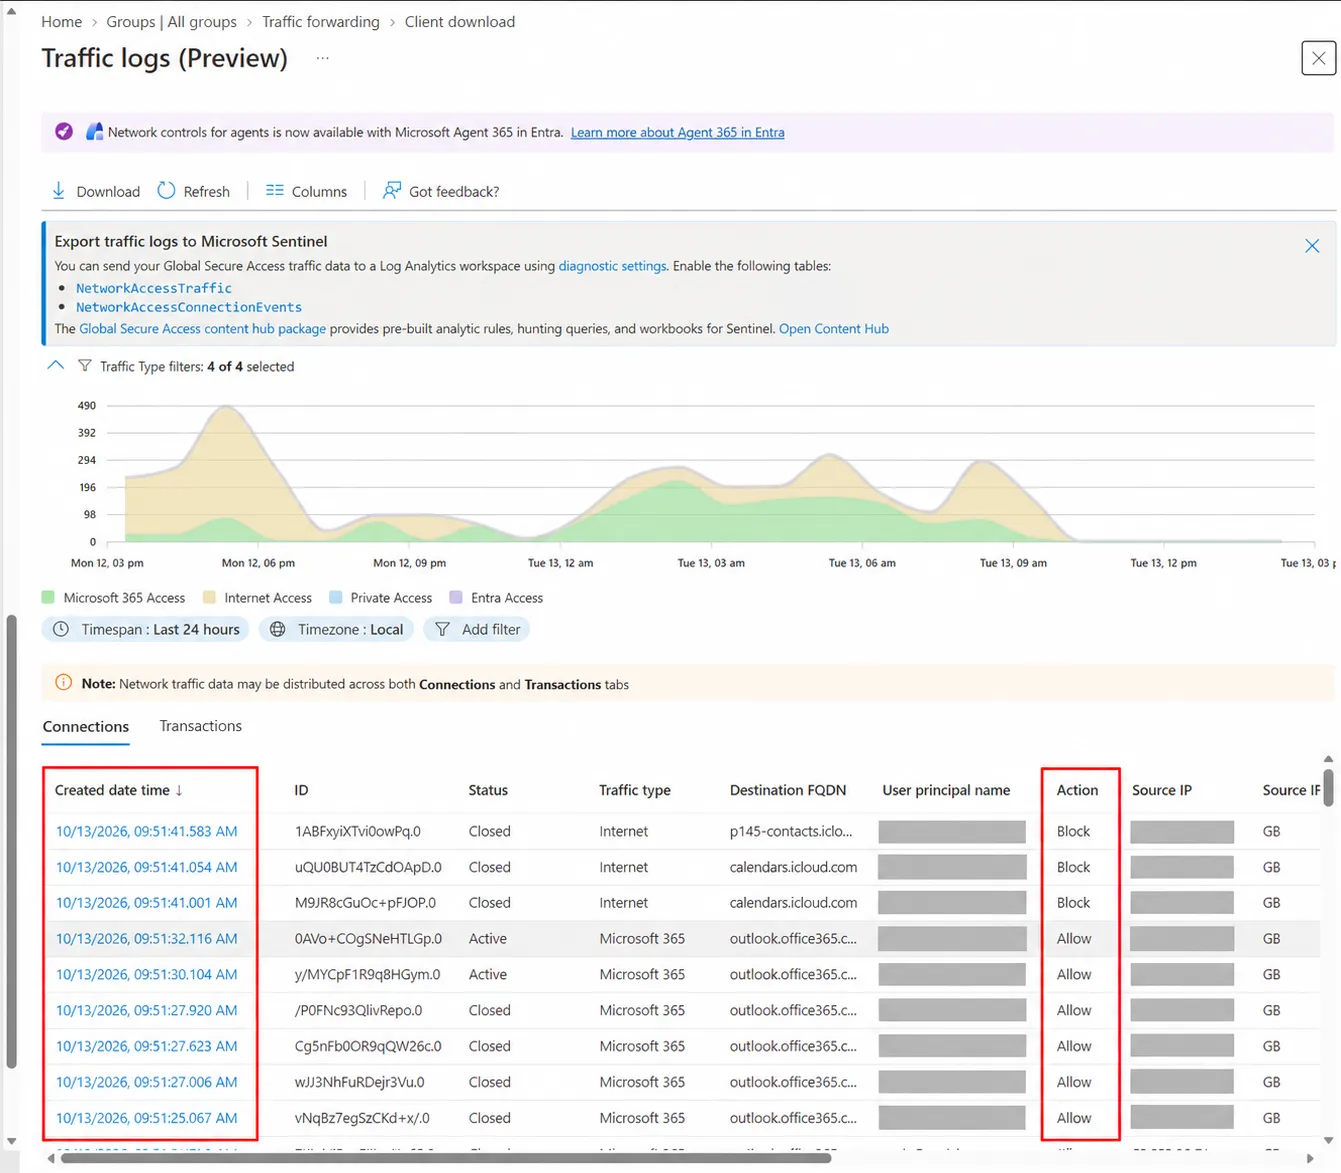Click the Download arrow icon
Viewport: 1341px width, 1173px height.
(x=59, y=191)
